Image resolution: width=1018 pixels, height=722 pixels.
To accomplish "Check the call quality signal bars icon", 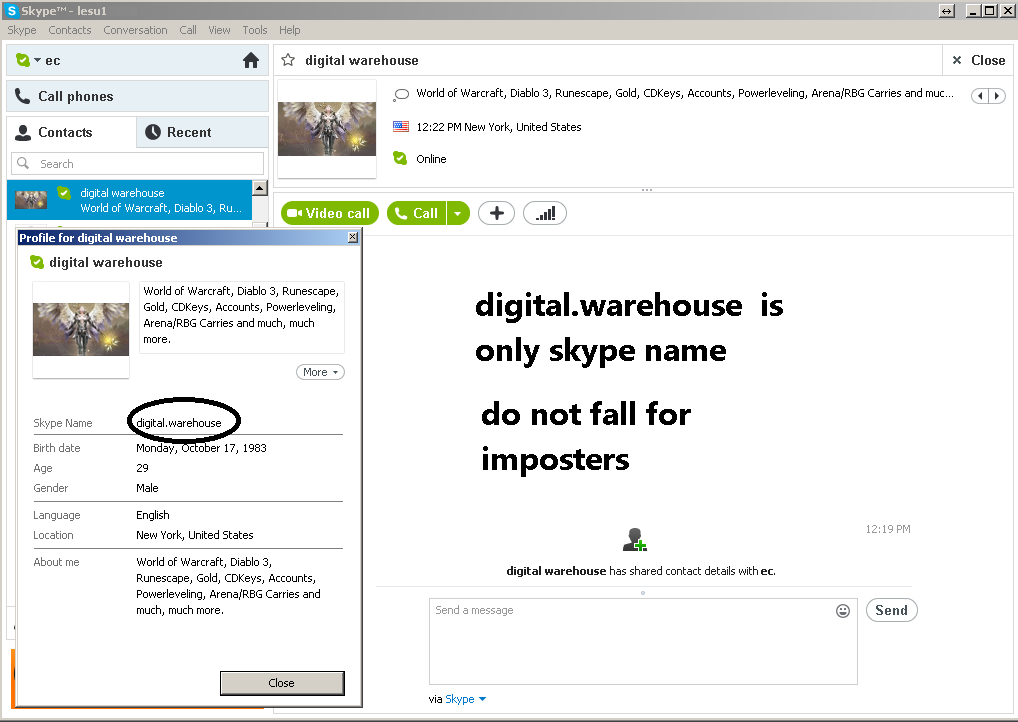I will point(545,213).
